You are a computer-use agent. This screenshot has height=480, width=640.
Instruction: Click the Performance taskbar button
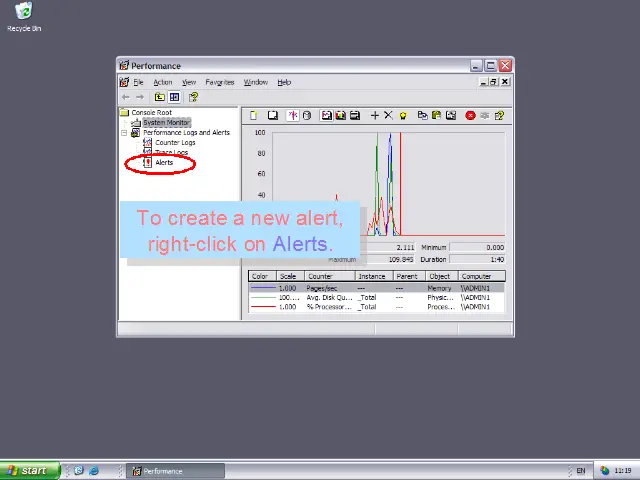click(x=175, y=471)
